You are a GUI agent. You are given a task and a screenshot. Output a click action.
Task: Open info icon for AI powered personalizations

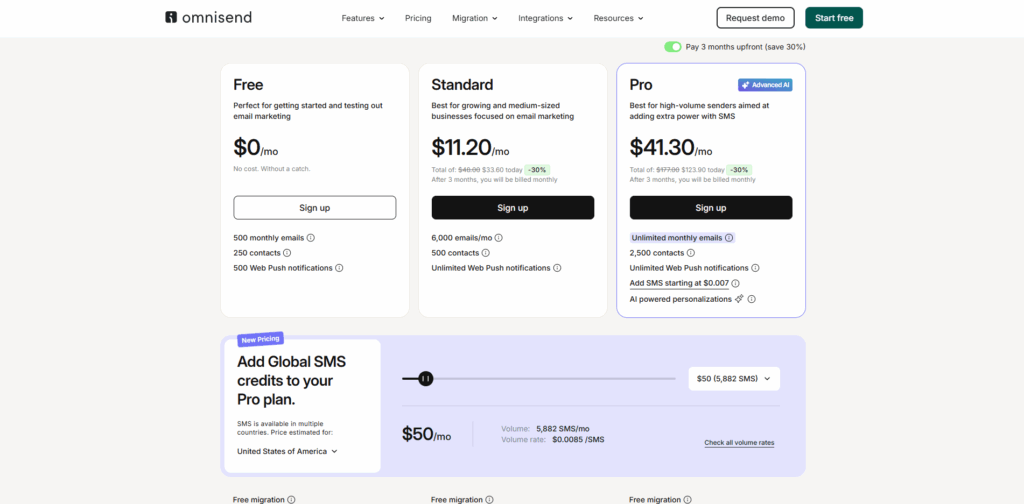(752, 300)
